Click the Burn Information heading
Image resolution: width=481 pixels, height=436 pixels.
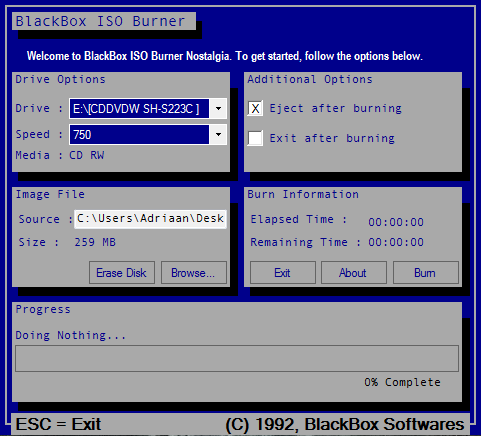(x=303, y=194)
